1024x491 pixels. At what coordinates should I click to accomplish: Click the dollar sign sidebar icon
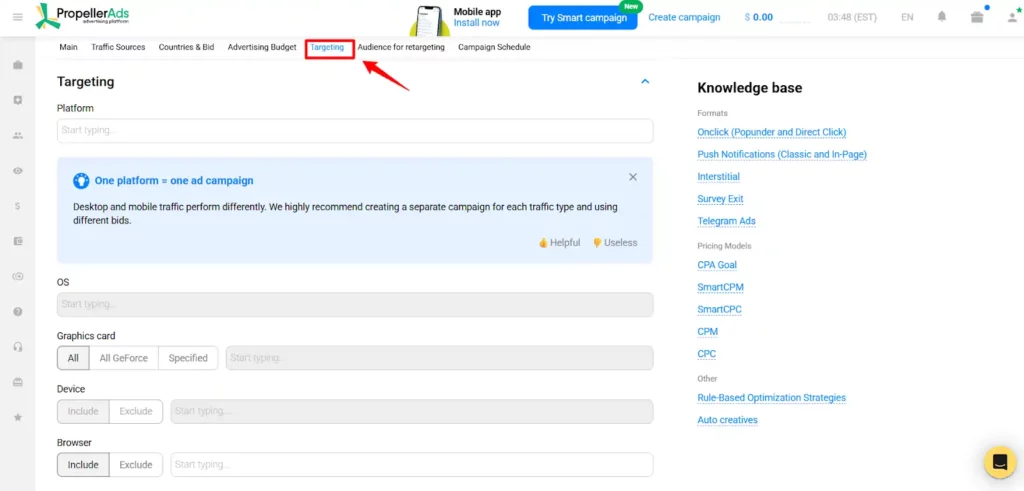tap(17, 206)
